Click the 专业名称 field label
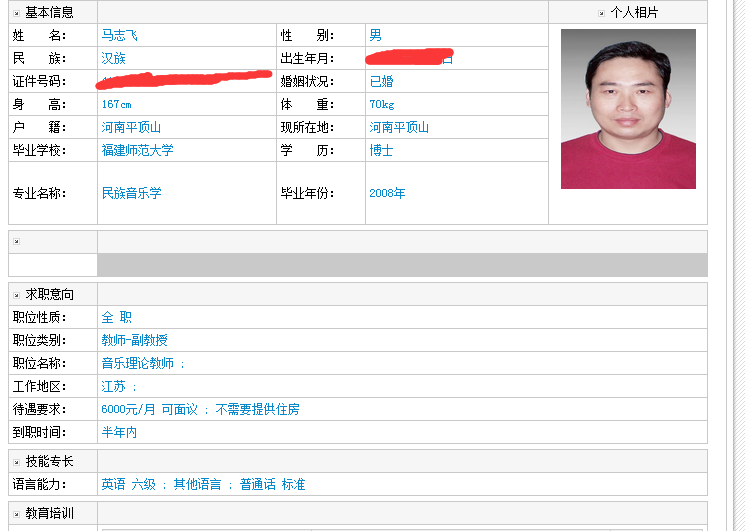This screenshot has width=745, height=531. pos(39,193)
